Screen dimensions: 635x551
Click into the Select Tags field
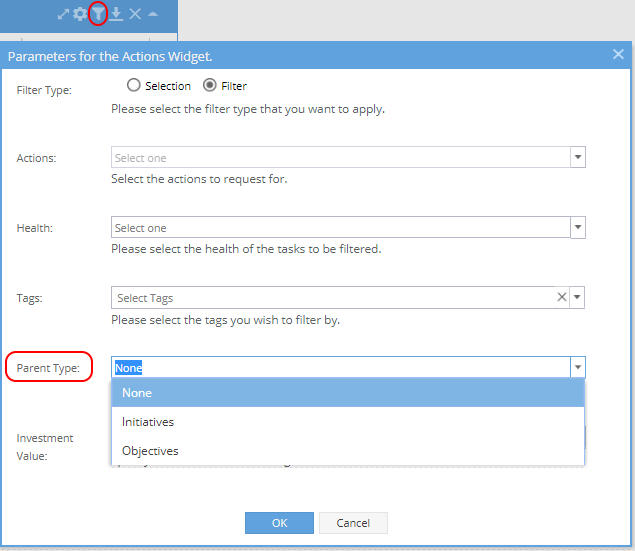pos(333,298)
